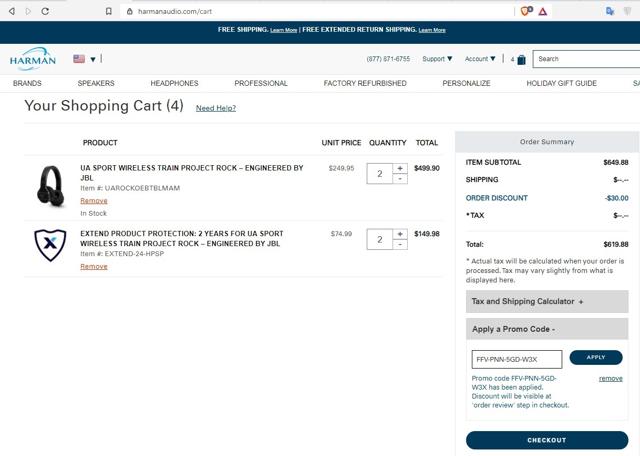640x456 pixels.
Task: Click the Need Help? link
Action: (216, 108)
